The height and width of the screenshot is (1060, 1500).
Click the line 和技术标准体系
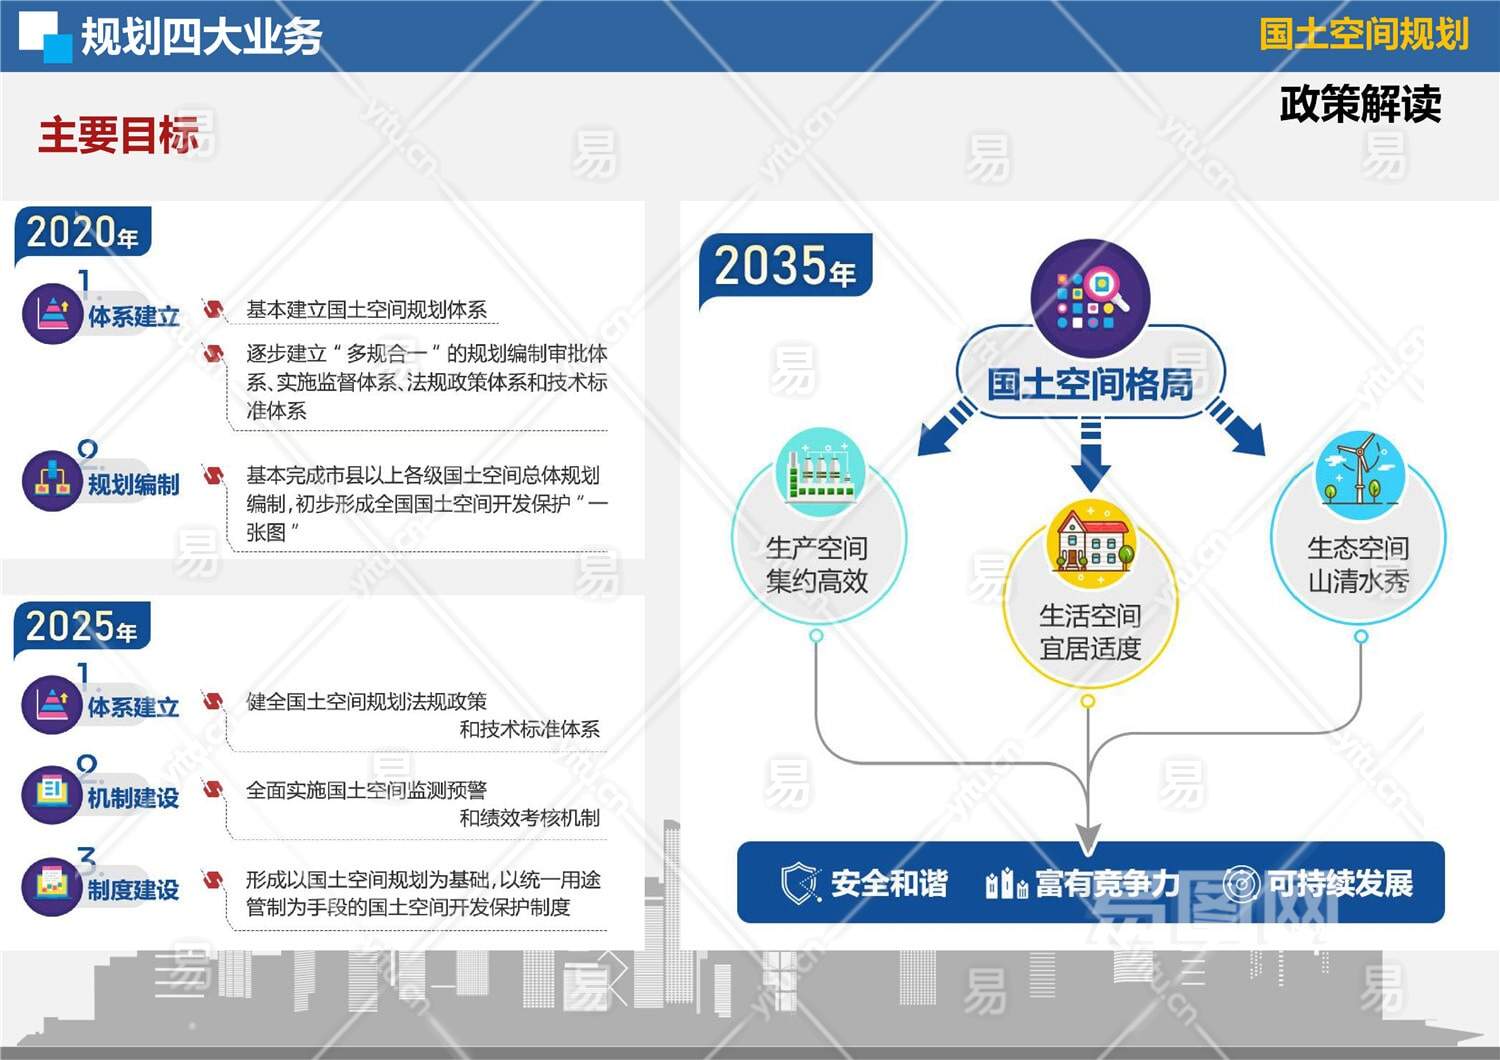point(530,730)
